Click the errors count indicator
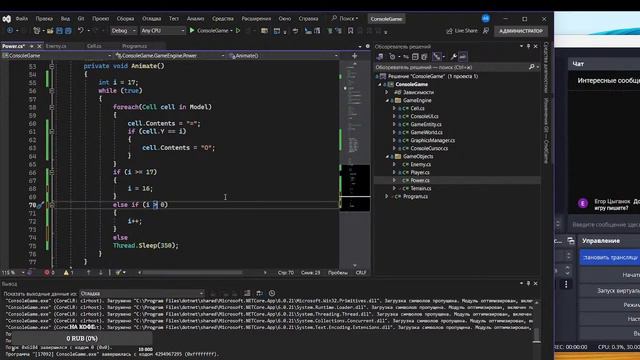The height and width of the screenshot is (360, 640). (49, 273)
